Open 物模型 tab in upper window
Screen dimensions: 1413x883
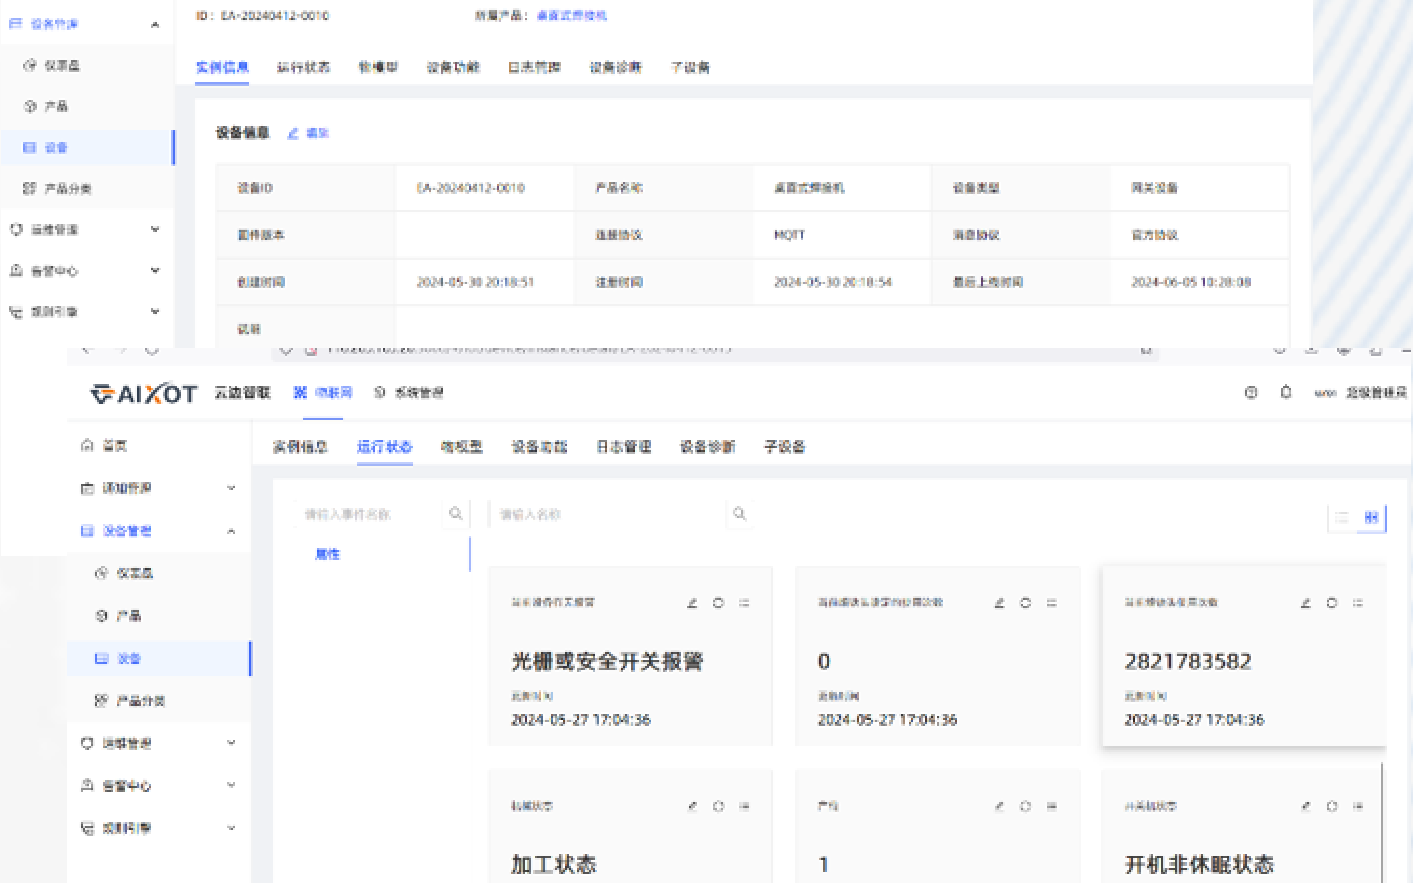coord(378,67)
